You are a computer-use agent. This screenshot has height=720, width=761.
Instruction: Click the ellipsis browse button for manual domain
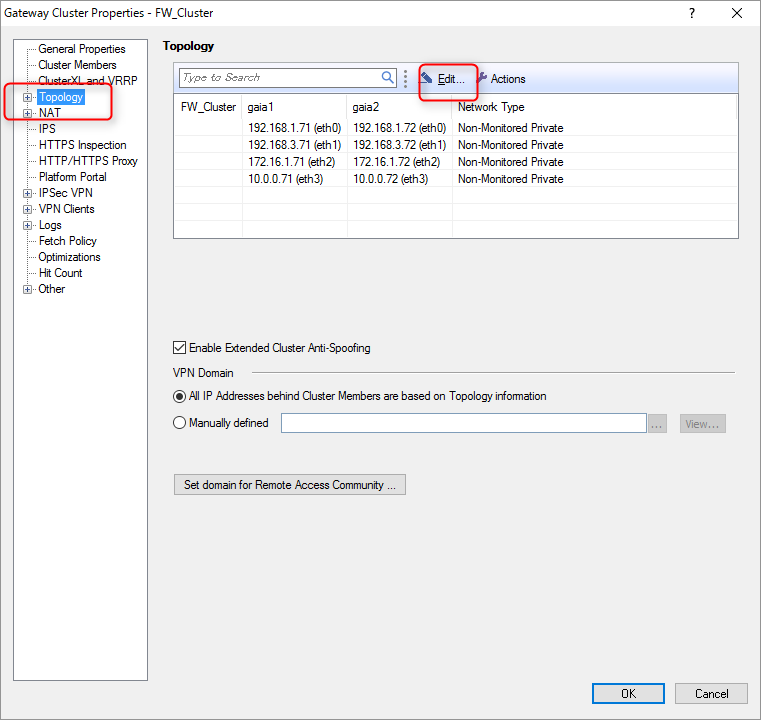(x=657, y=424)
